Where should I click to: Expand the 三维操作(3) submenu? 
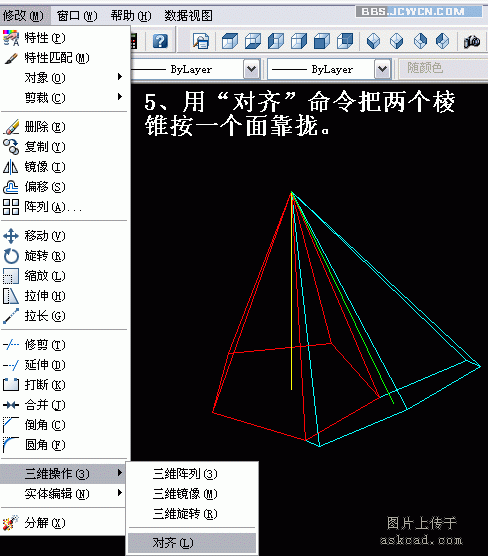click(x=62, y=474)
